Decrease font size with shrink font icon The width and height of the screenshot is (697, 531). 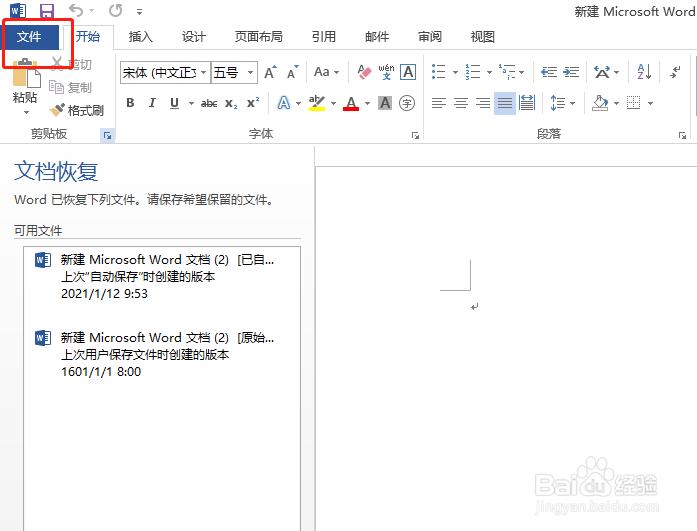292,72
